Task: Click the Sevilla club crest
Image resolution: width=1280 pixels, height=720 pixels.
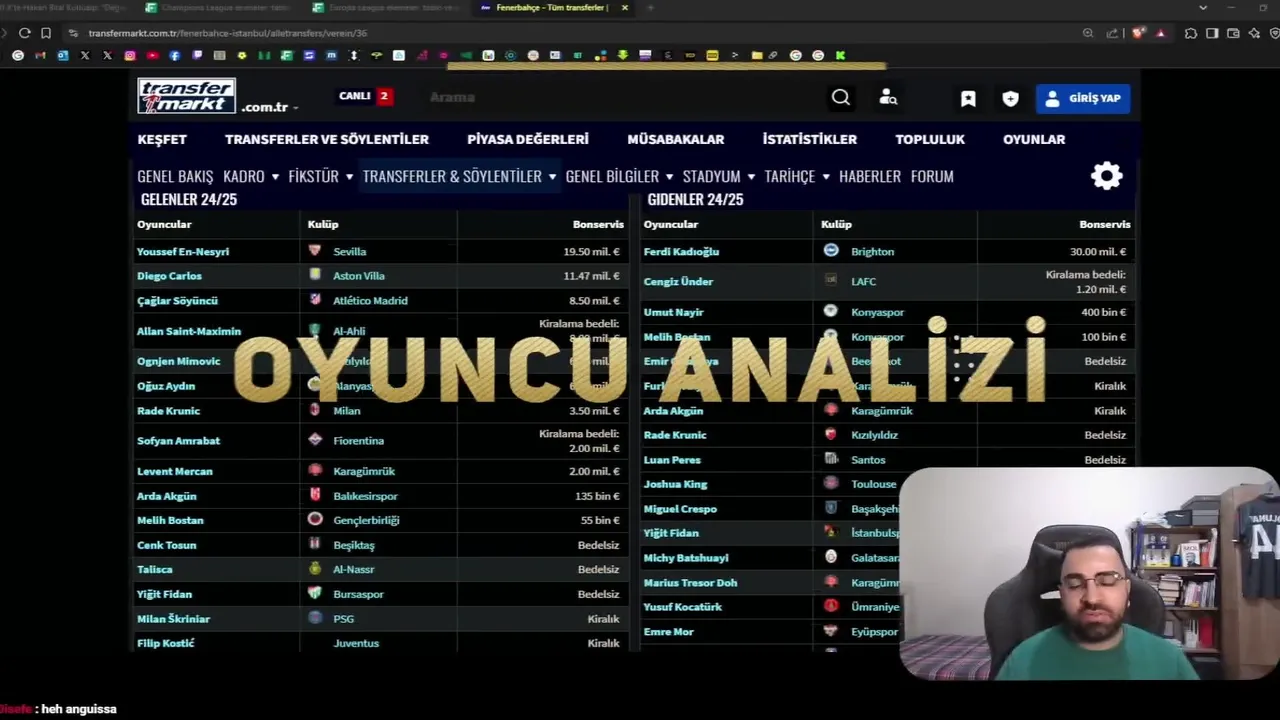Action: pos(315,251)
